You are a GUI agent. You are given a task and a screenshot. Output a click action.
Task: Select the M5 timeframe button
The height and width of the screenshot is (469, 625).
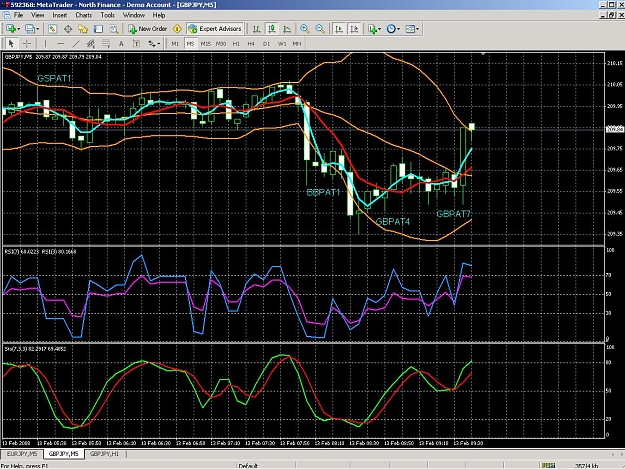click(x=190, y=43)
